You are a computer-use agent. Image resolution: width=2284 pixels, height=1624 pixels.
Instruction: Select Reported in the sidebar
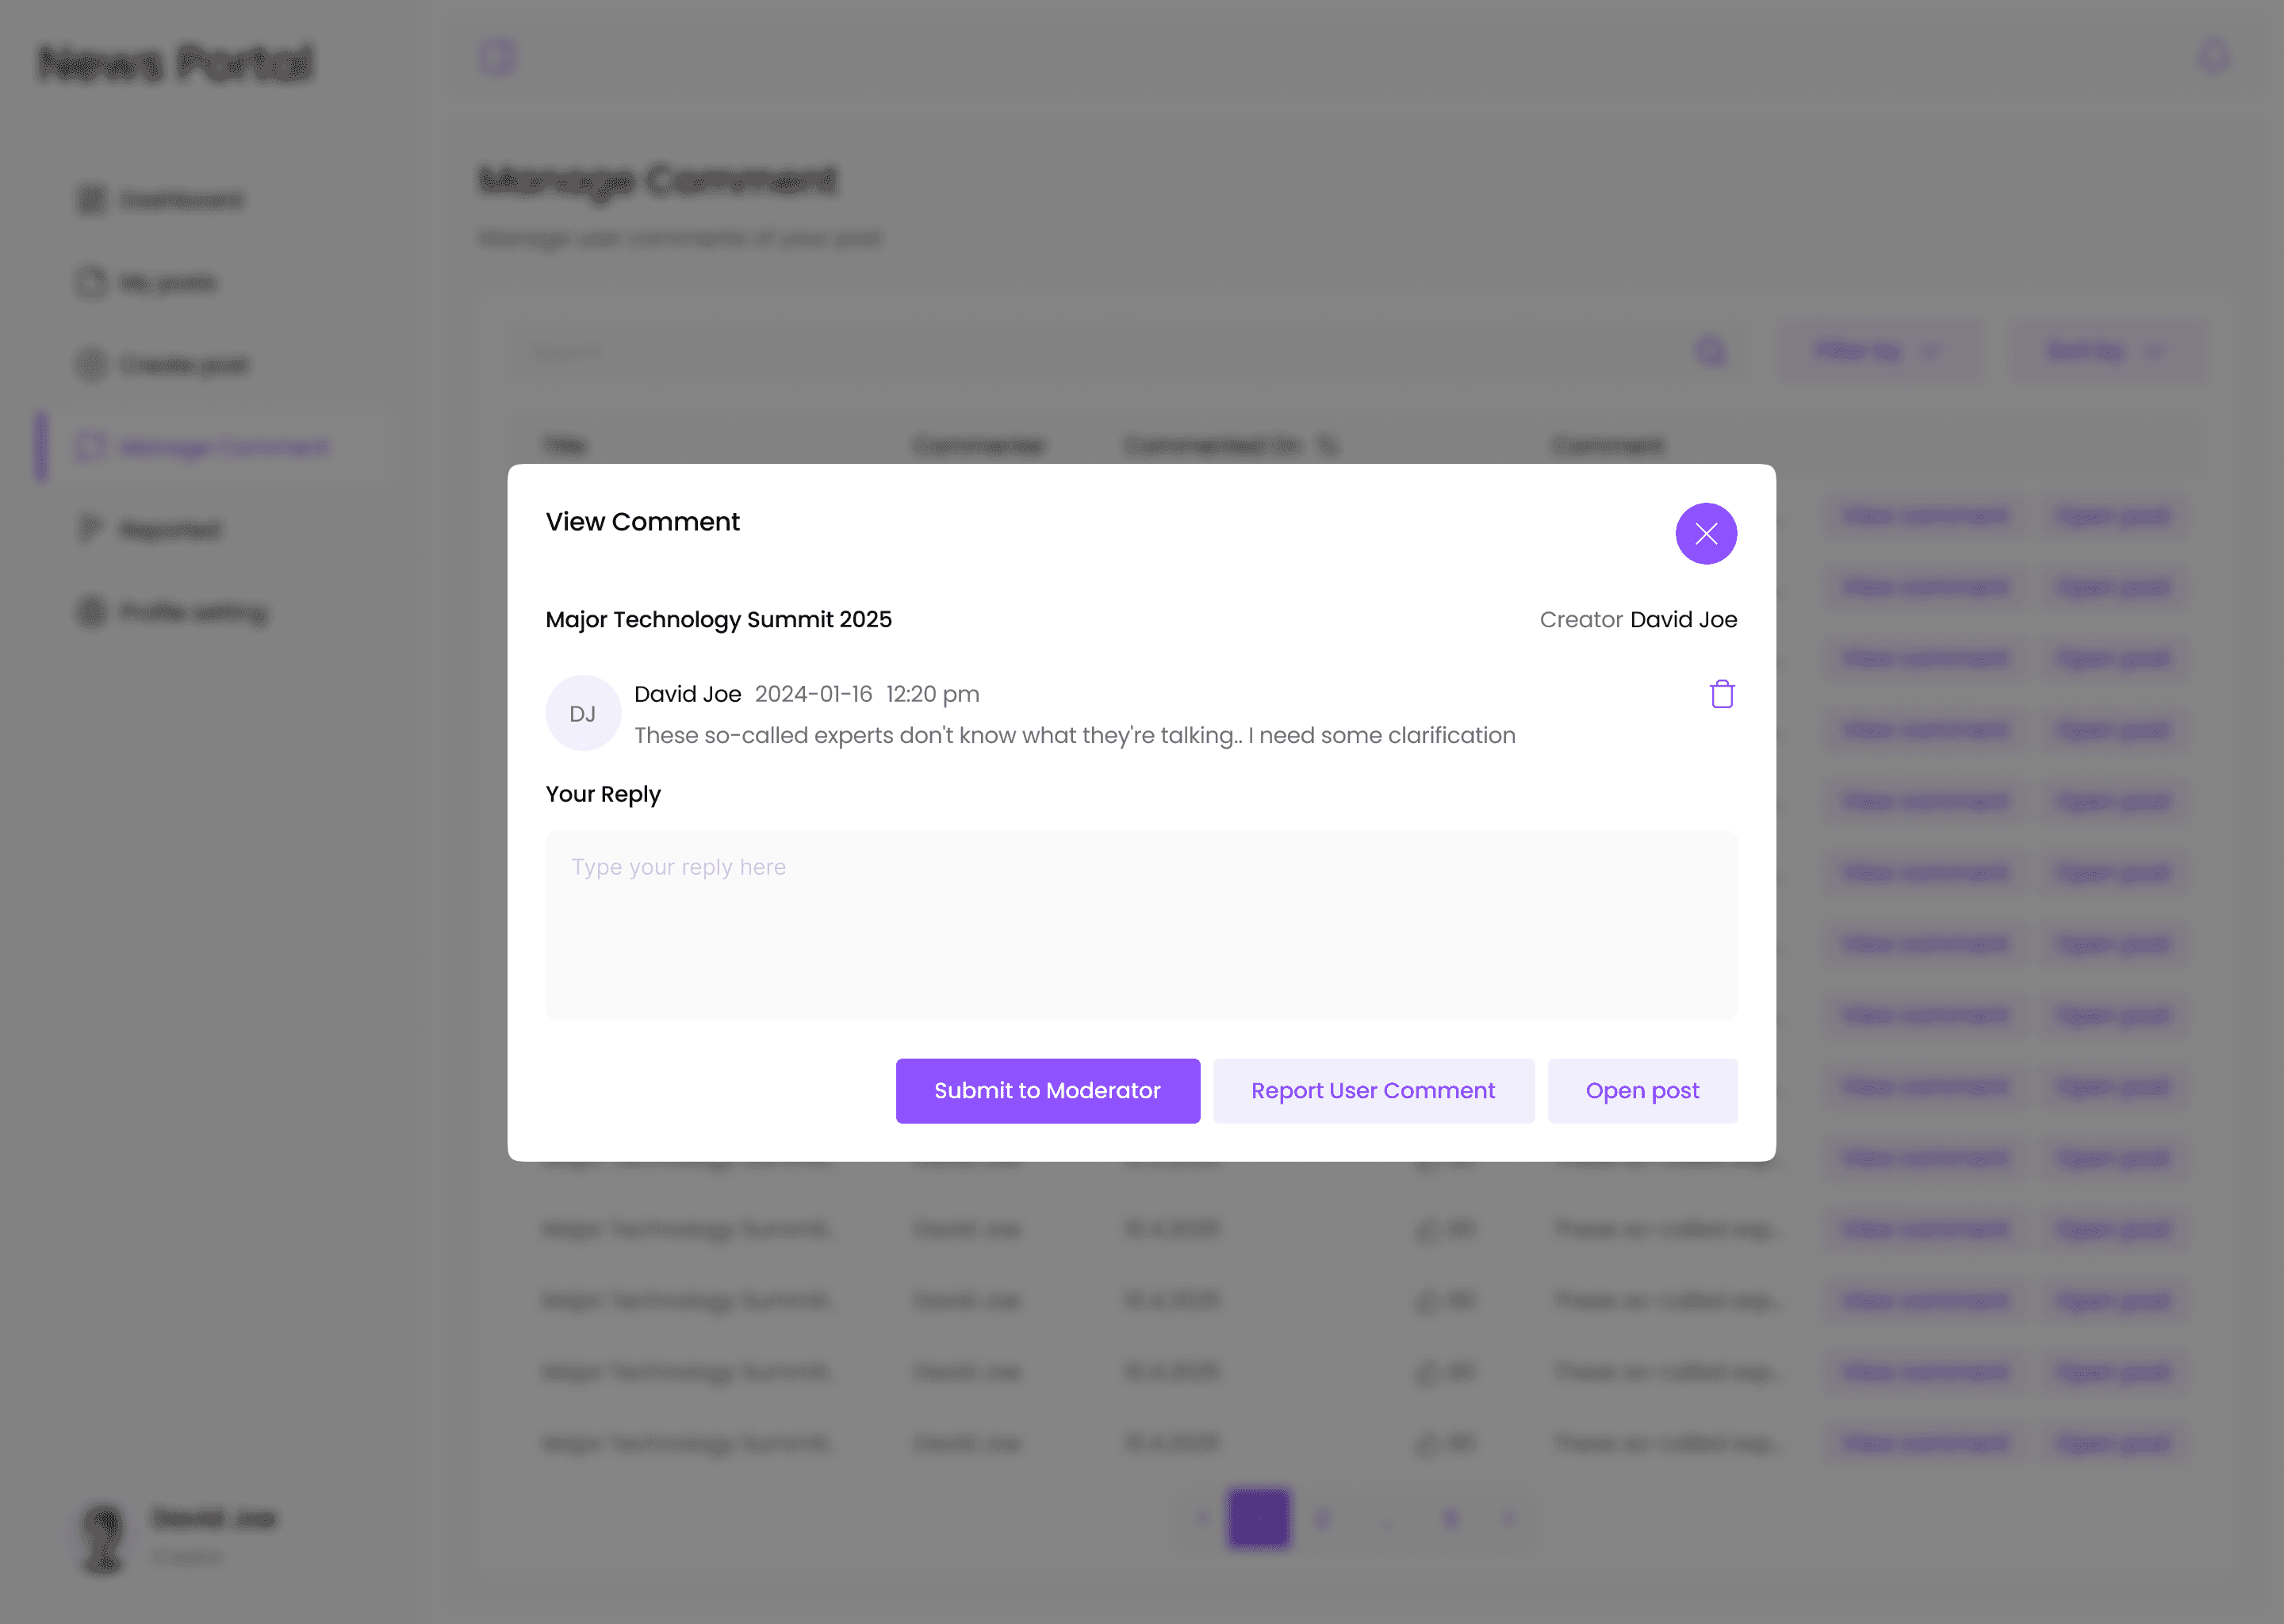coord(169,529)
